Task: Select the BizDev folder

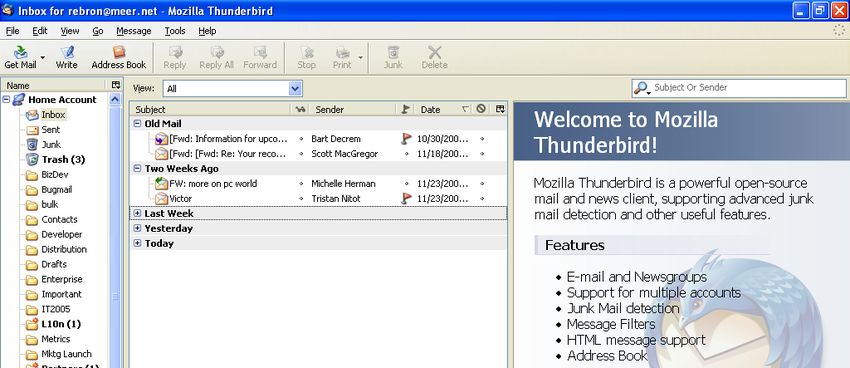Action: pyautogui.click(x=55, y=175)
